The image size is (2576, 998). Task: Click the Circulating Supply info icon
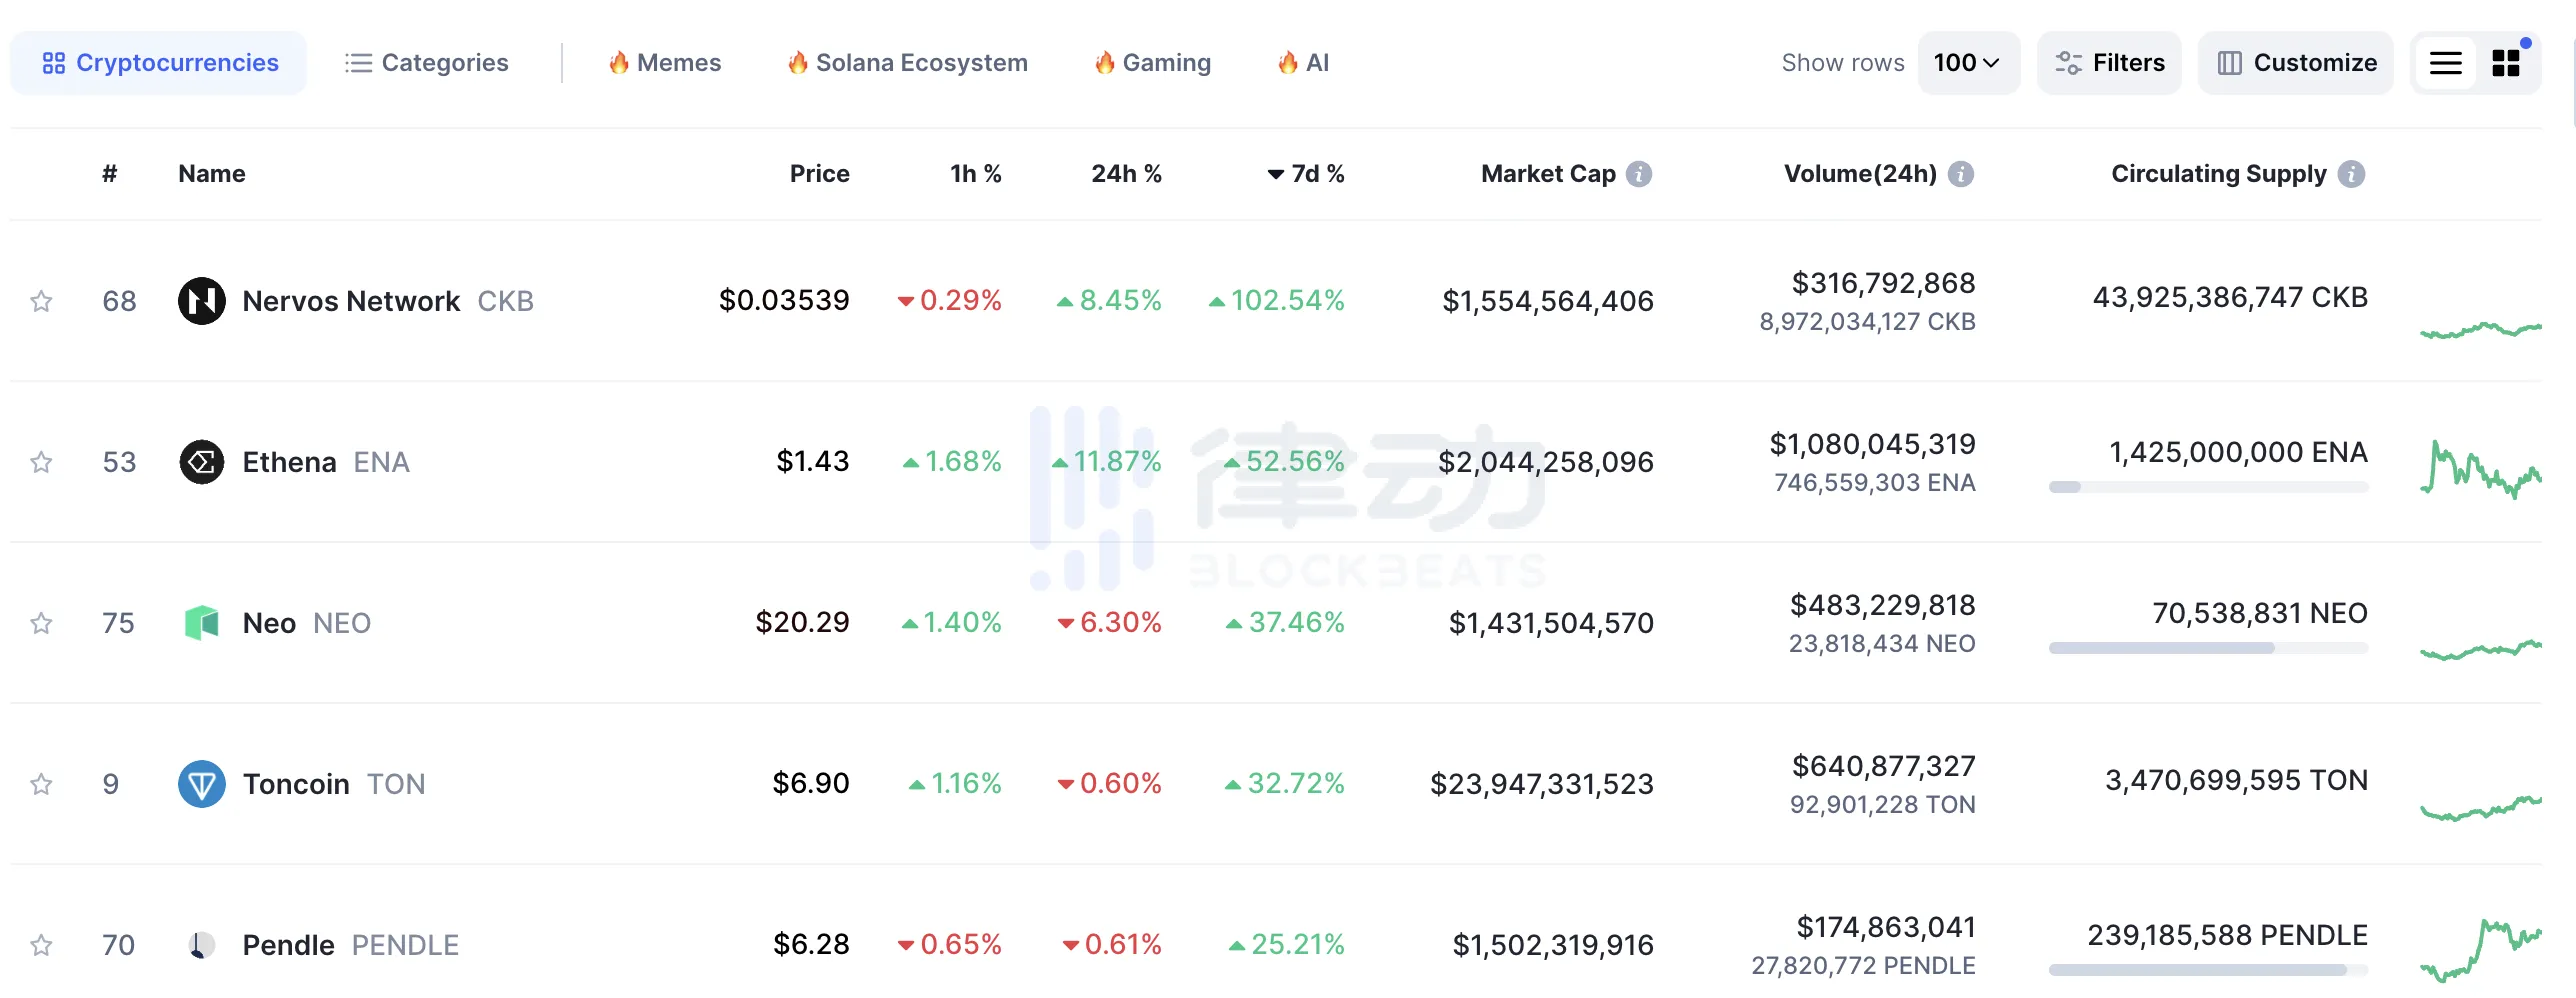[x=2352, y=174]
